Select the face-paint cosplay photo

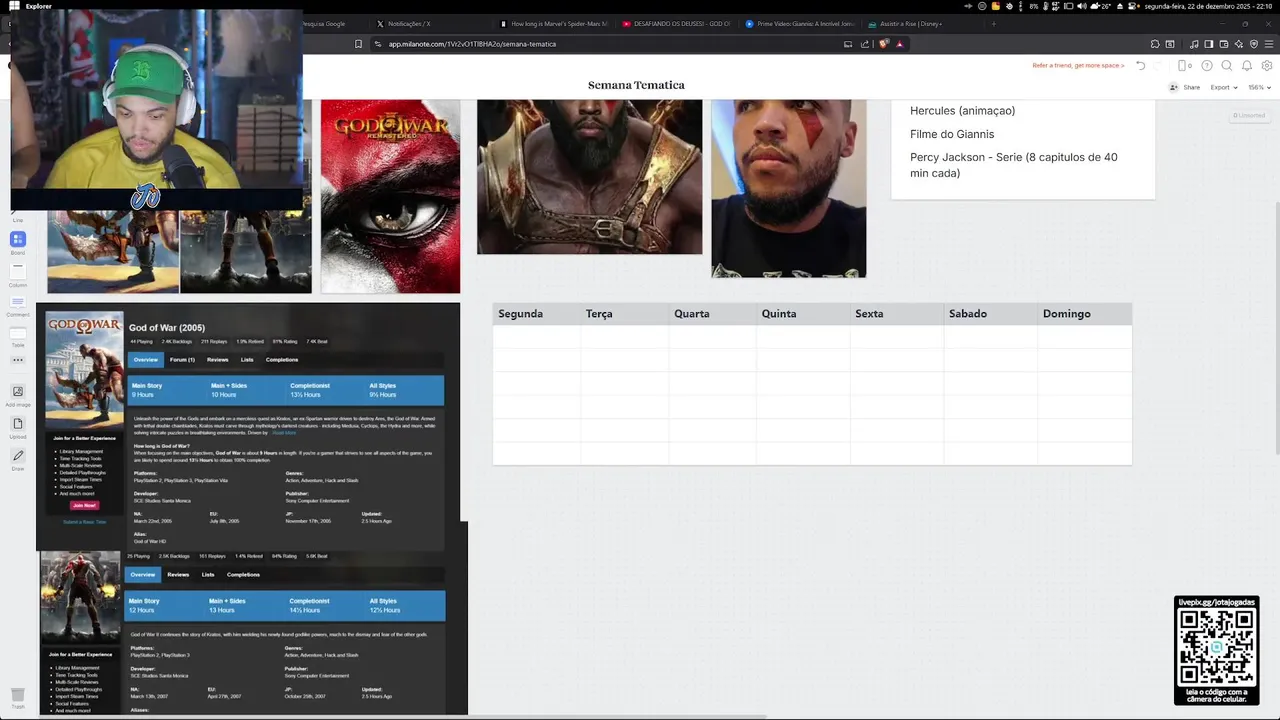pos(788,188)
